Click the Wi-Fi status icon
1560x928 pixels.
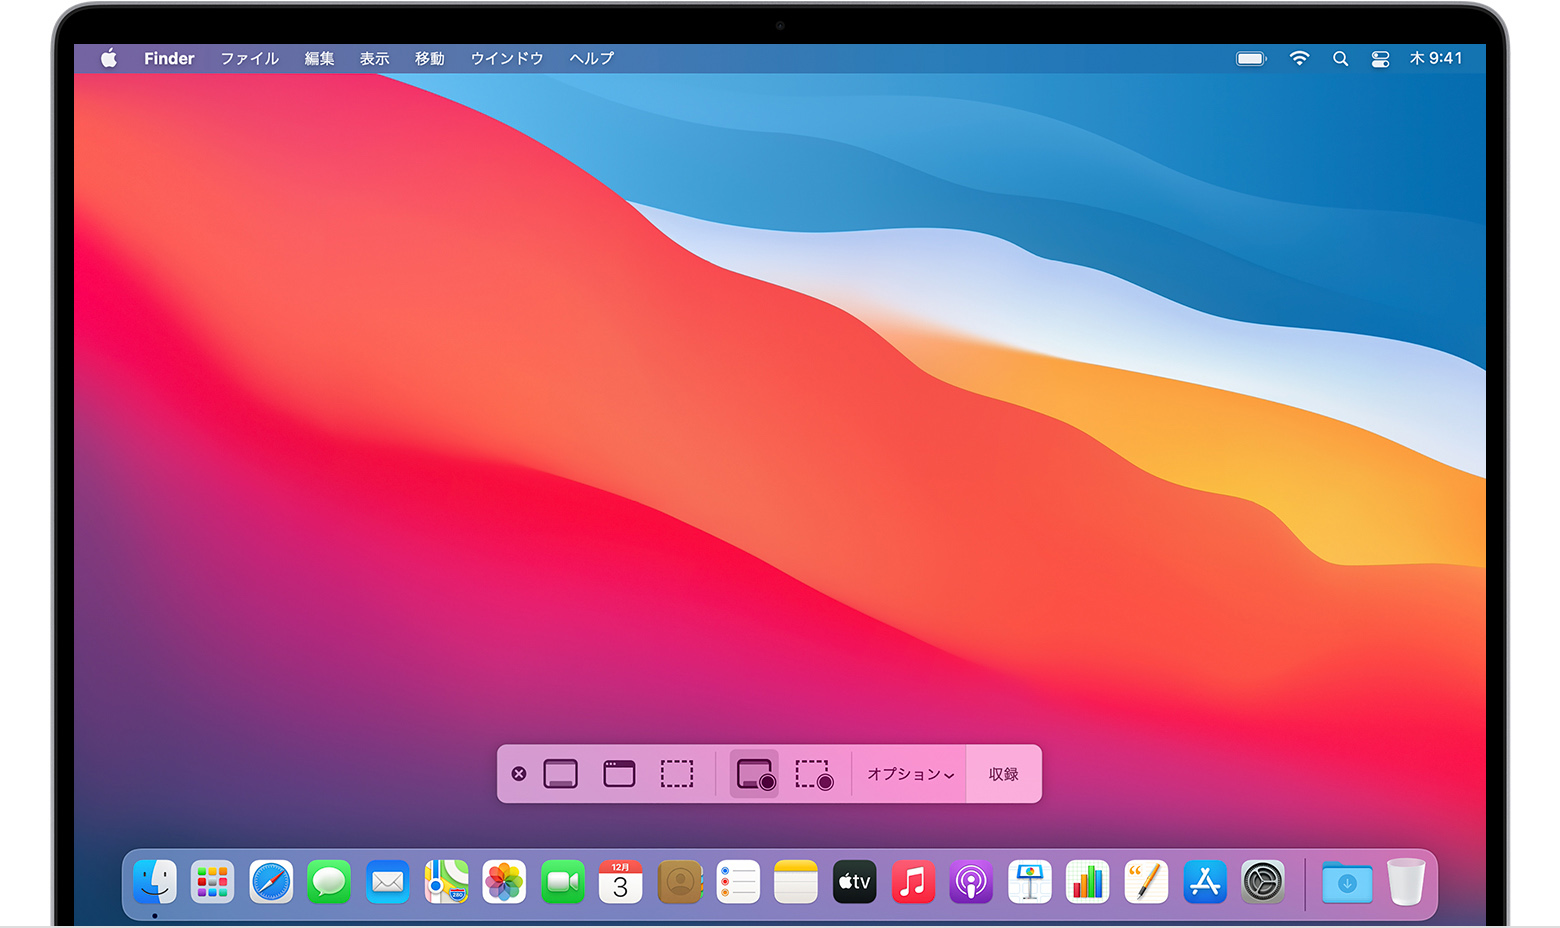pos(1299,58)
